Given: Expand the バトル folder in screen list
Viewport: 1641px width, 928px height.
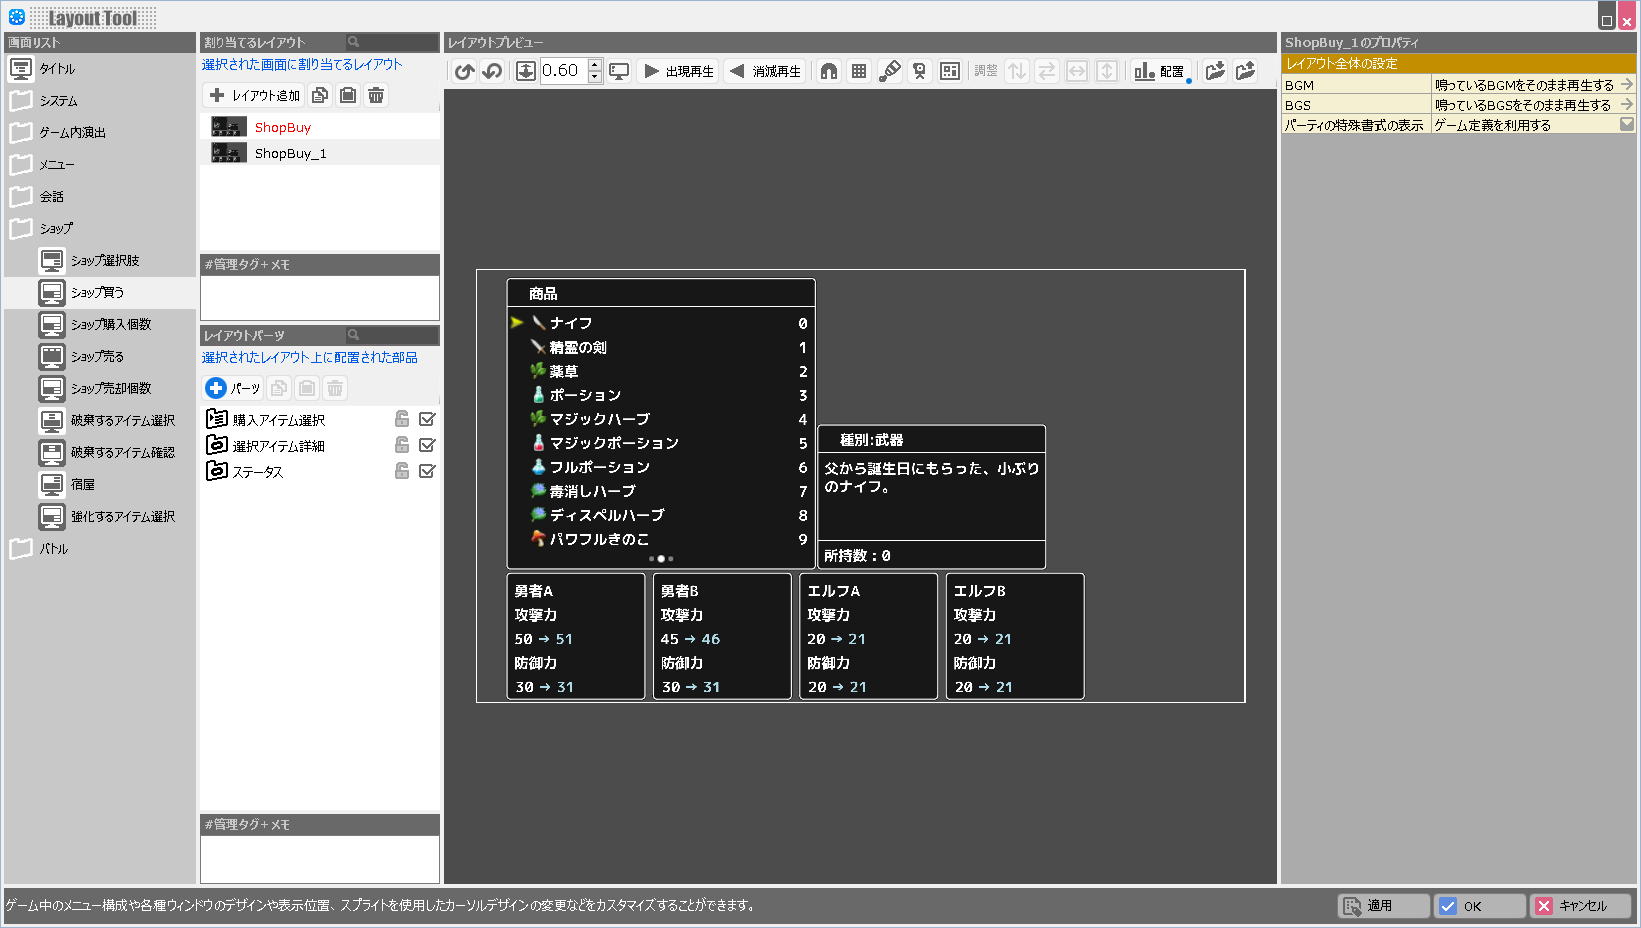Looking at the screenshot, I should [x=21, y=548].
